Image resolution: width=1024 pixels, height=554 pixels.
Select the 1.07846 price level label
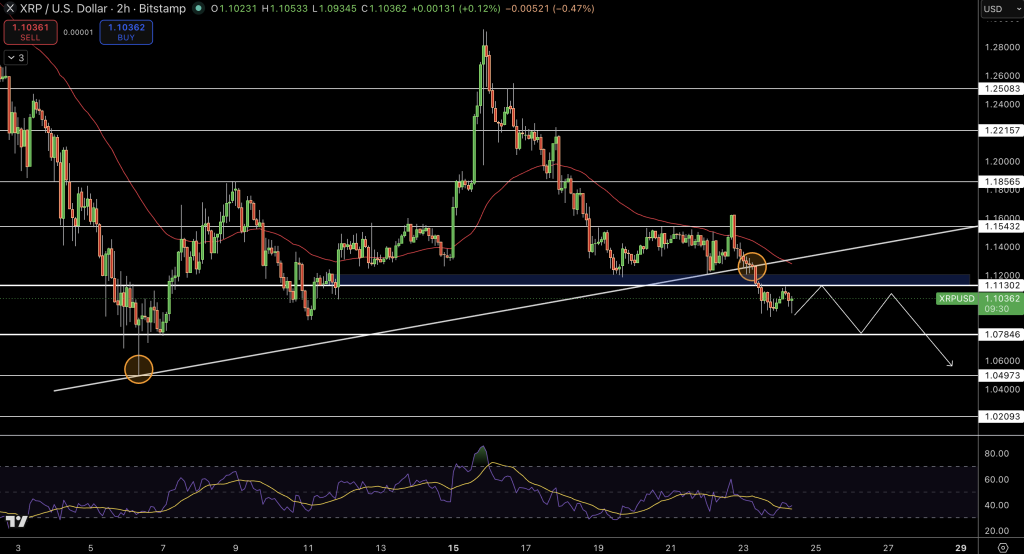(1001, 334)
